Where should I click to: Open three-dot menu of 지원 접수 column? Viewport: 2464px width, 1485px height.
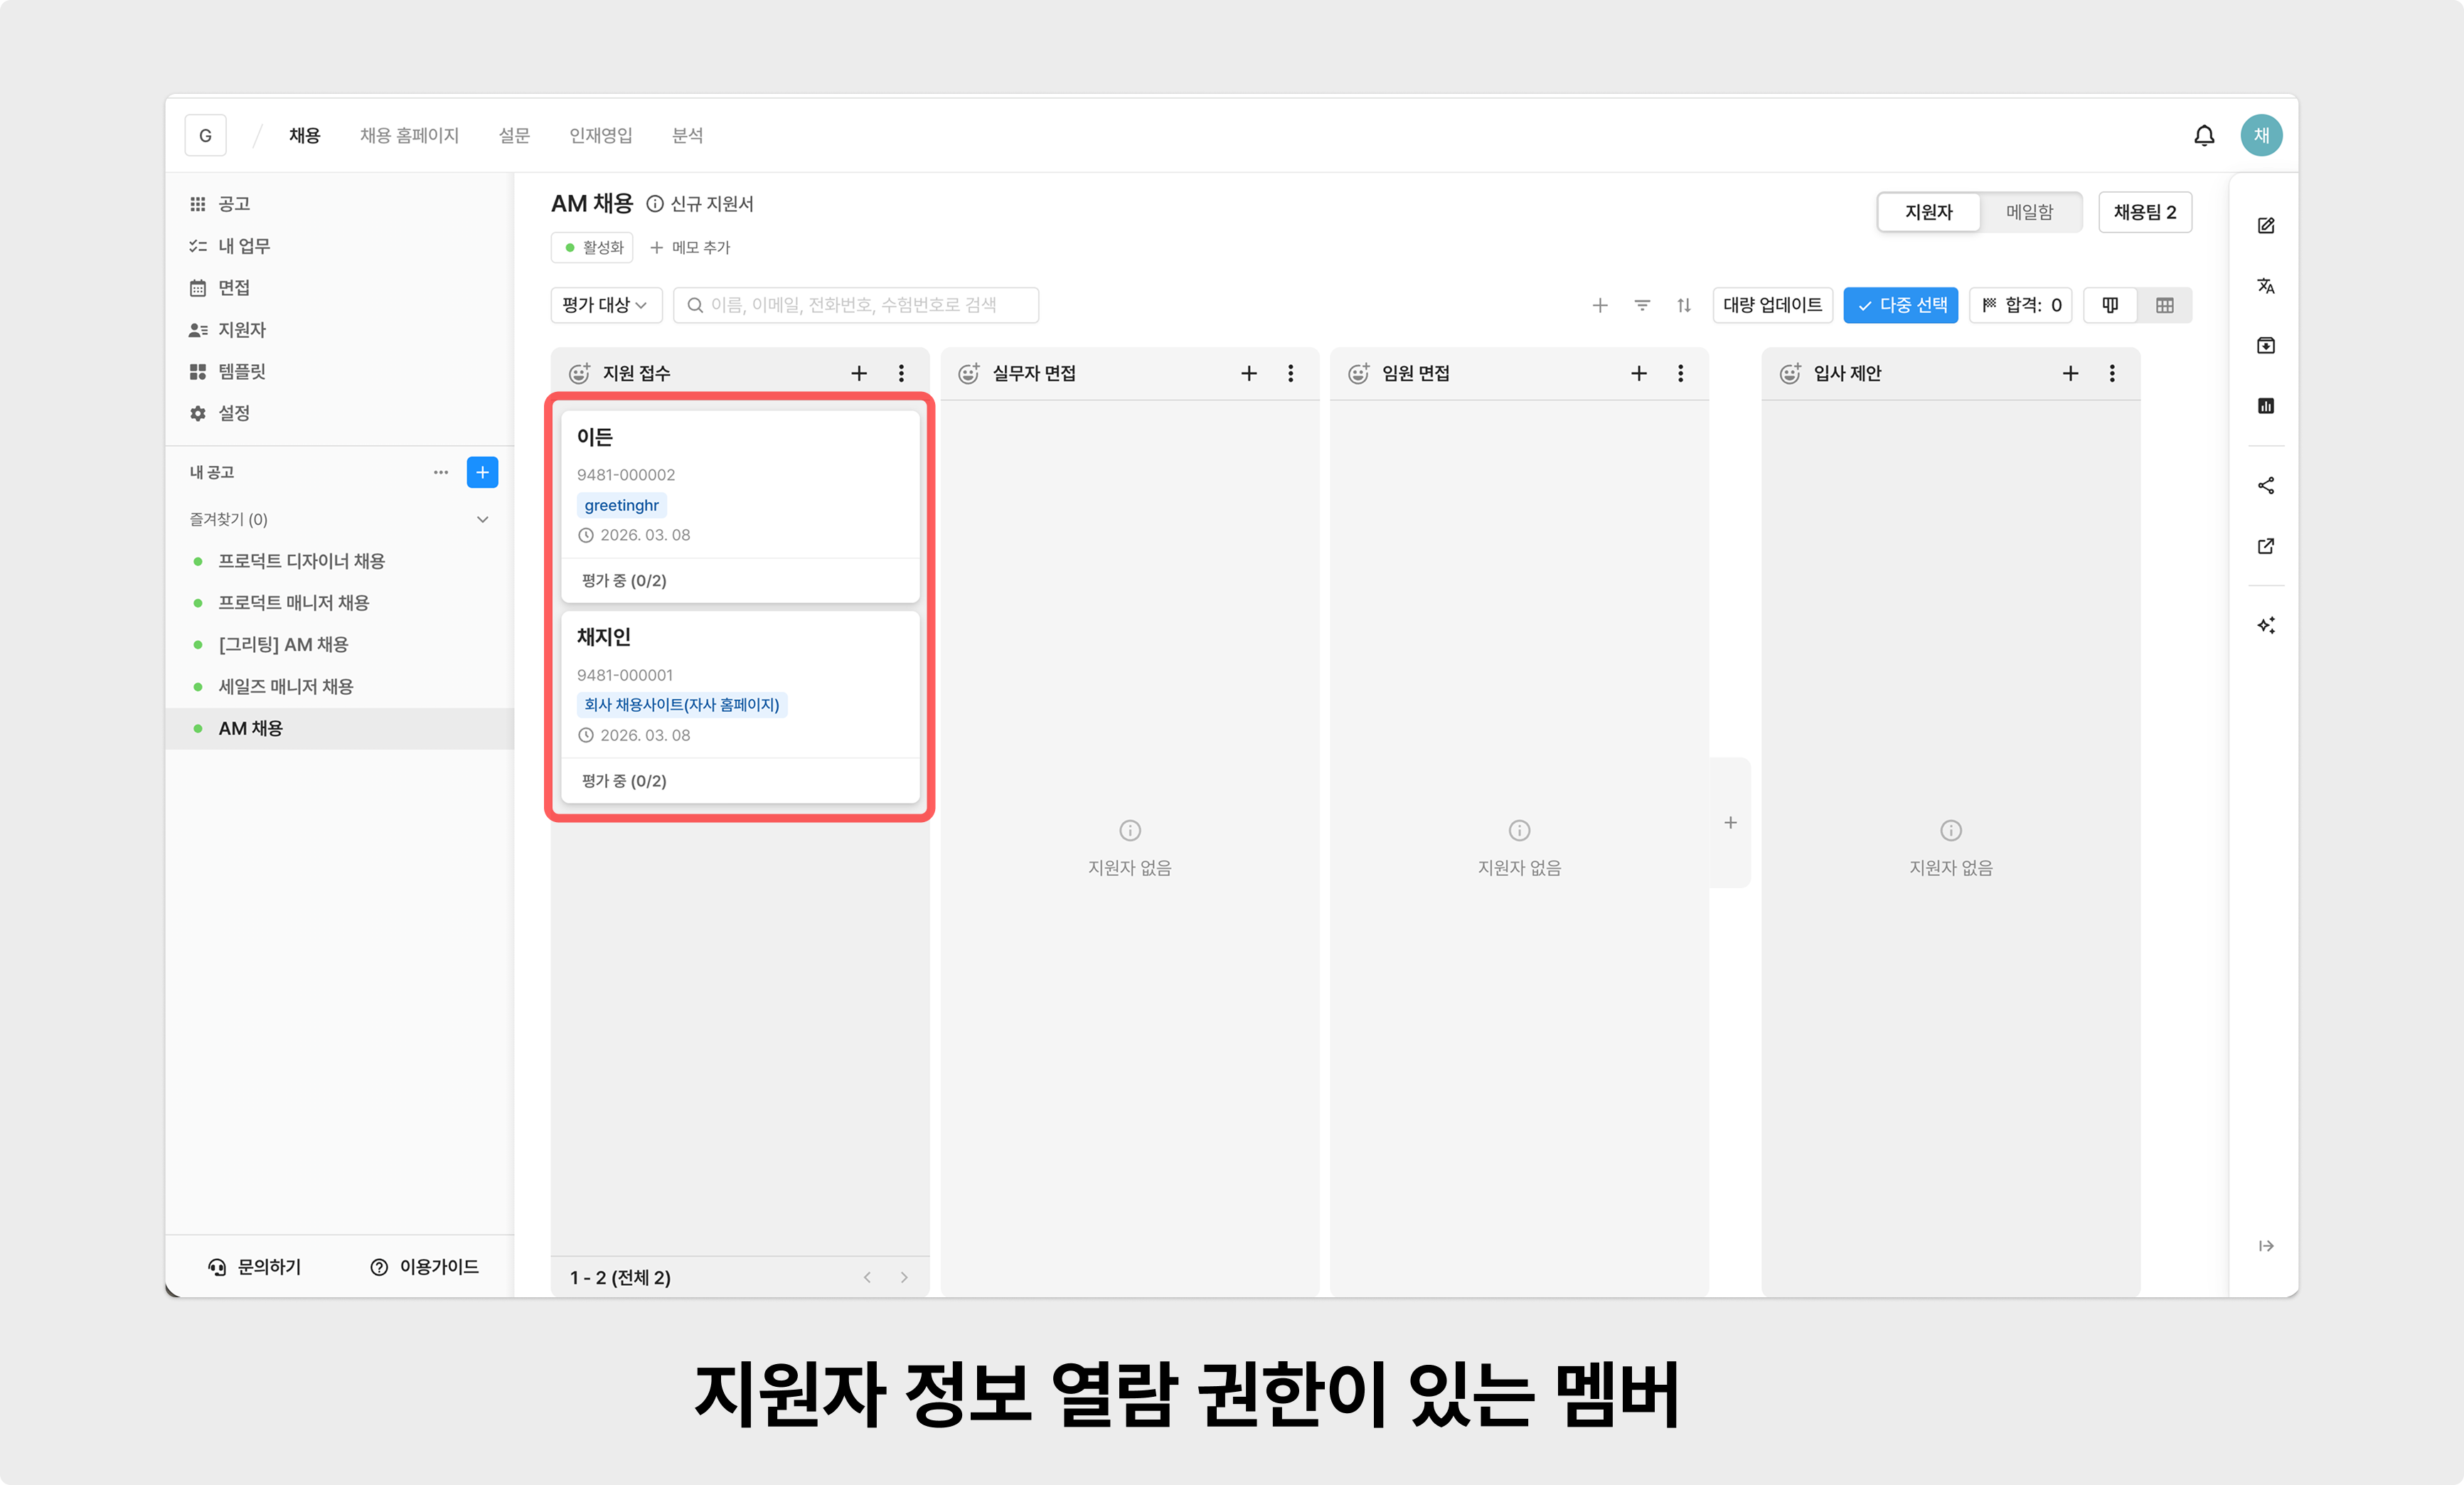(901, 373)
